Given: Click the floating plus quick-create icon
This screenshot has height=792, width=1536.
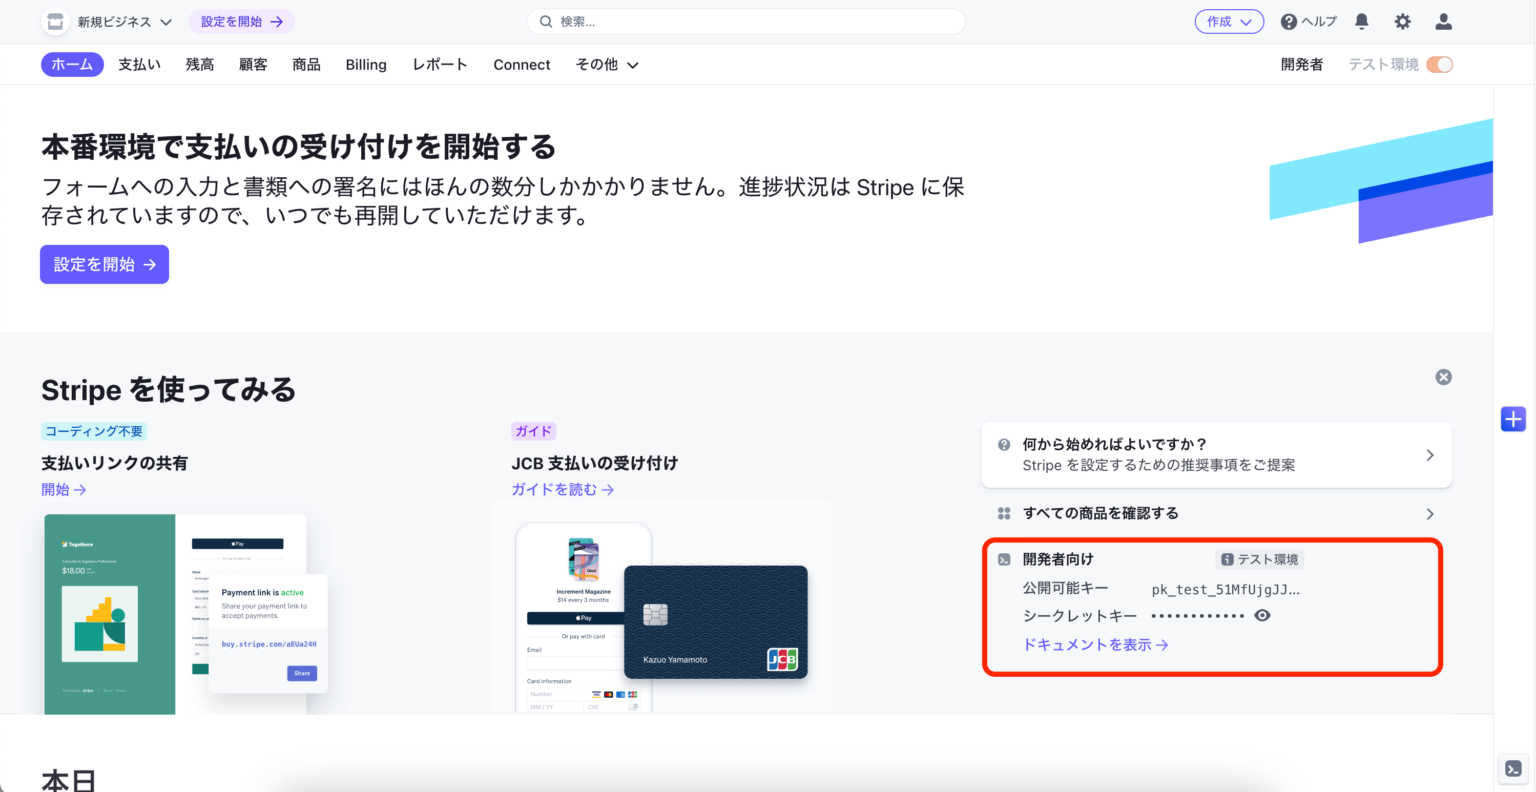Looking at the screenshot, I should [1512, 419].
